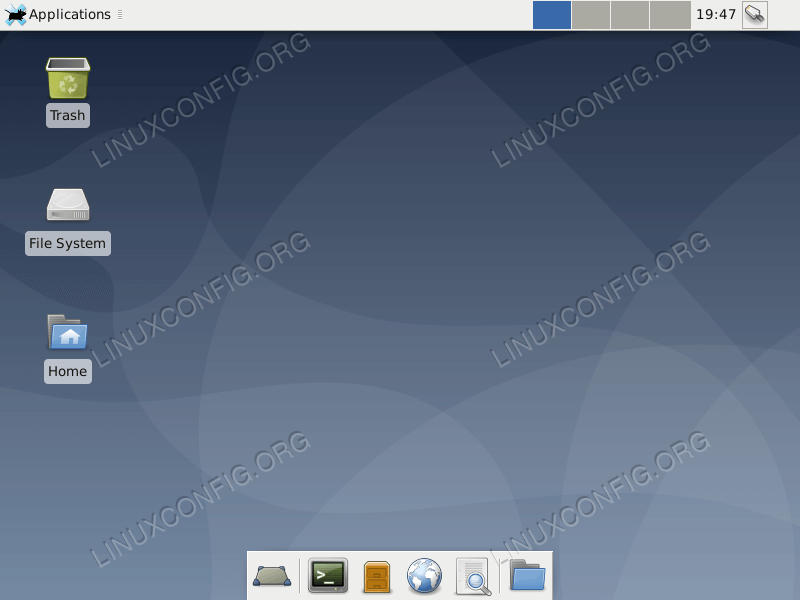
Task: Click the File System label
Action: click(68, 243)
